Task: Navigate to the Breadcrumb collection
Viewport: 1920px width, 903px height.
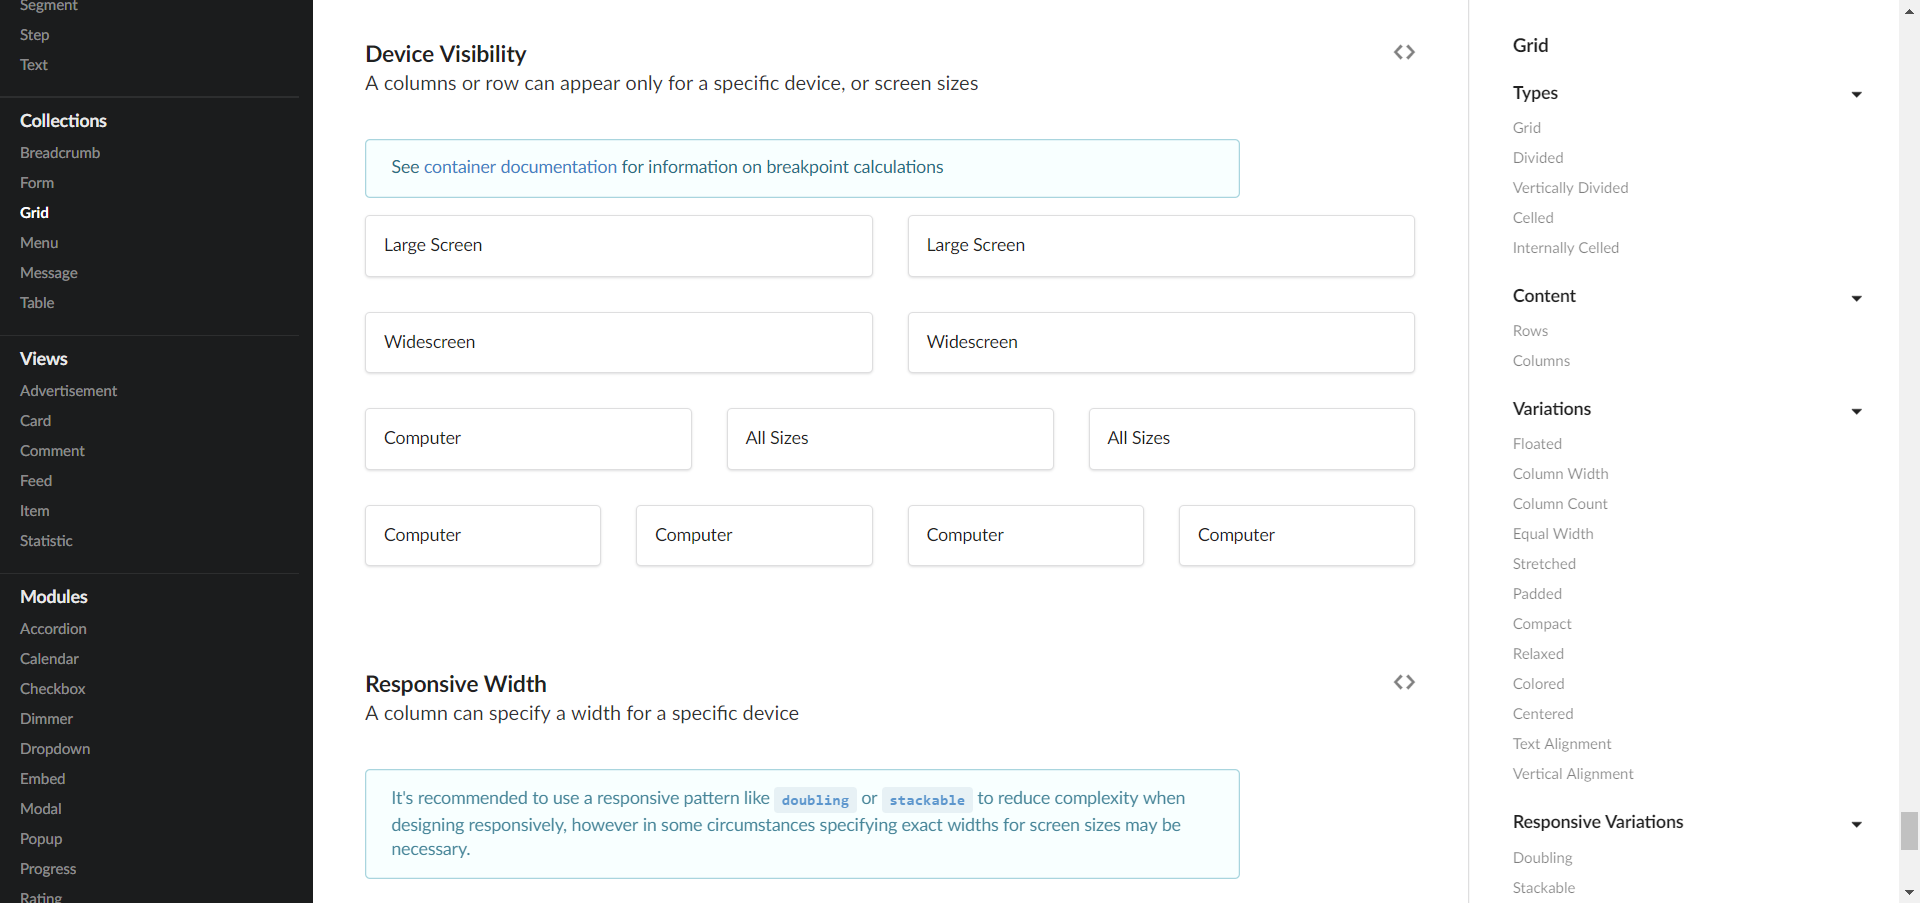Action: [x=59, y=152]
